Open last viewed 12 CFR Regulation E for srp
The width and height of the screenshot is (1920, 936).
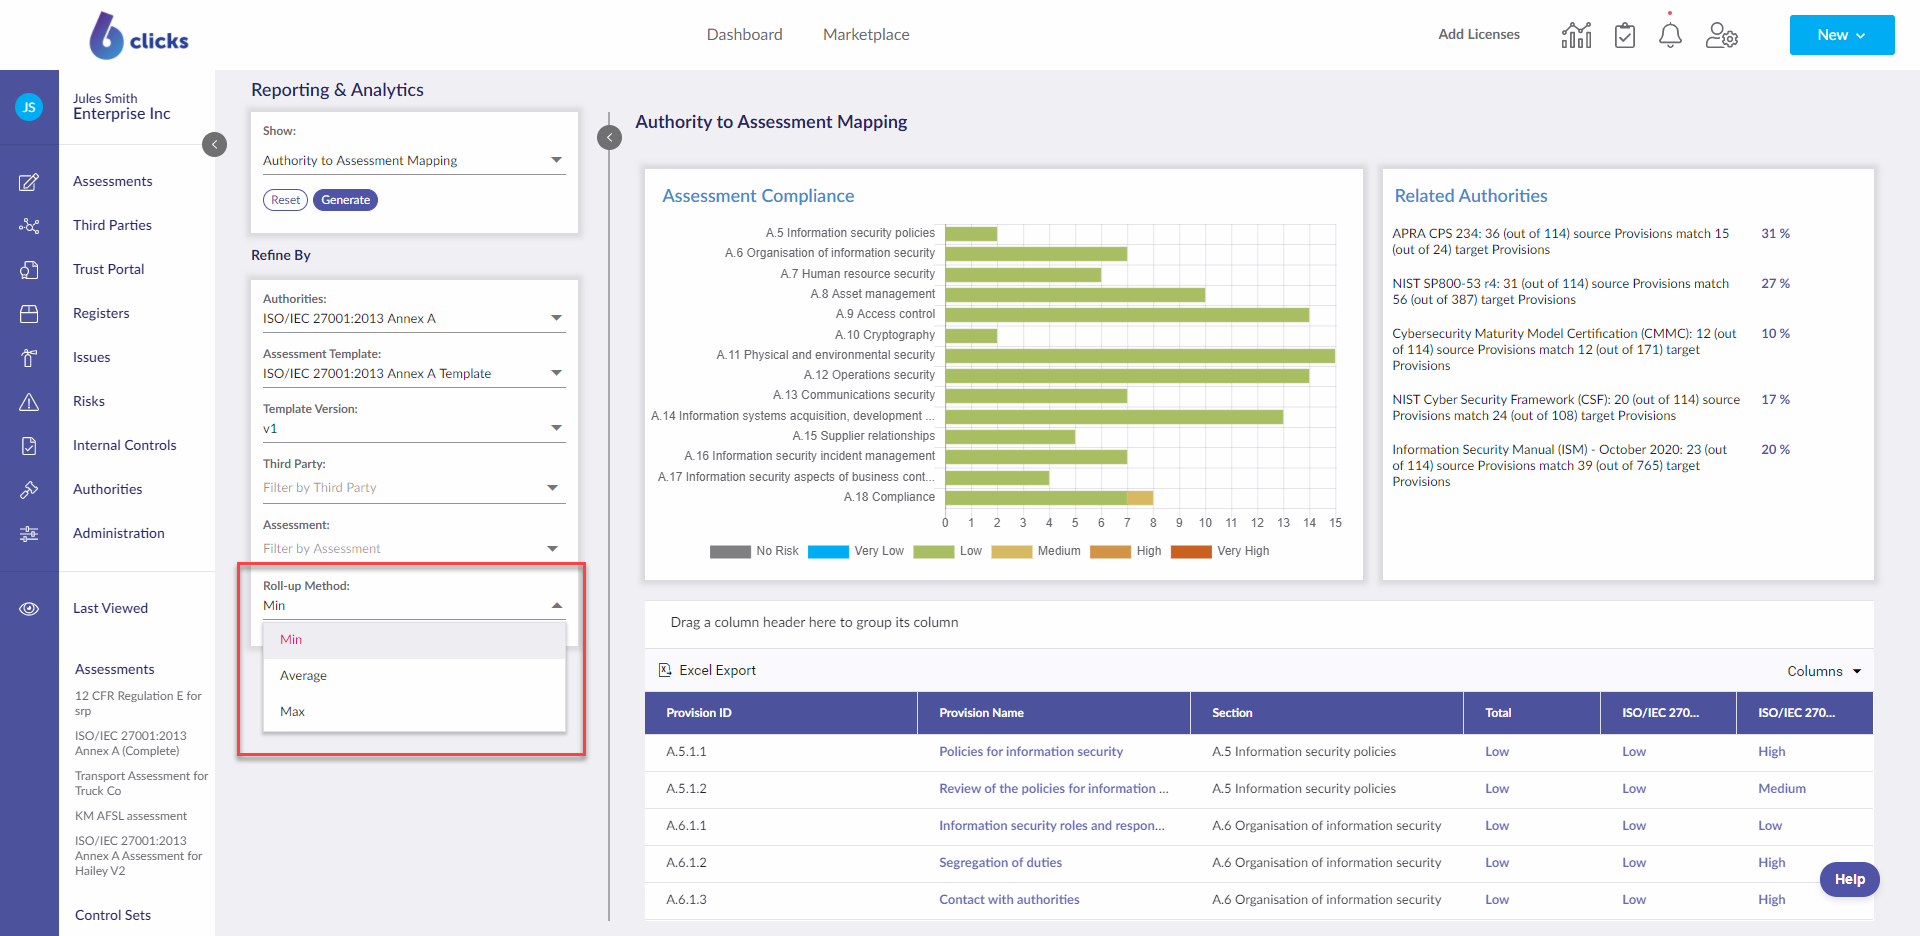point(138,703)
